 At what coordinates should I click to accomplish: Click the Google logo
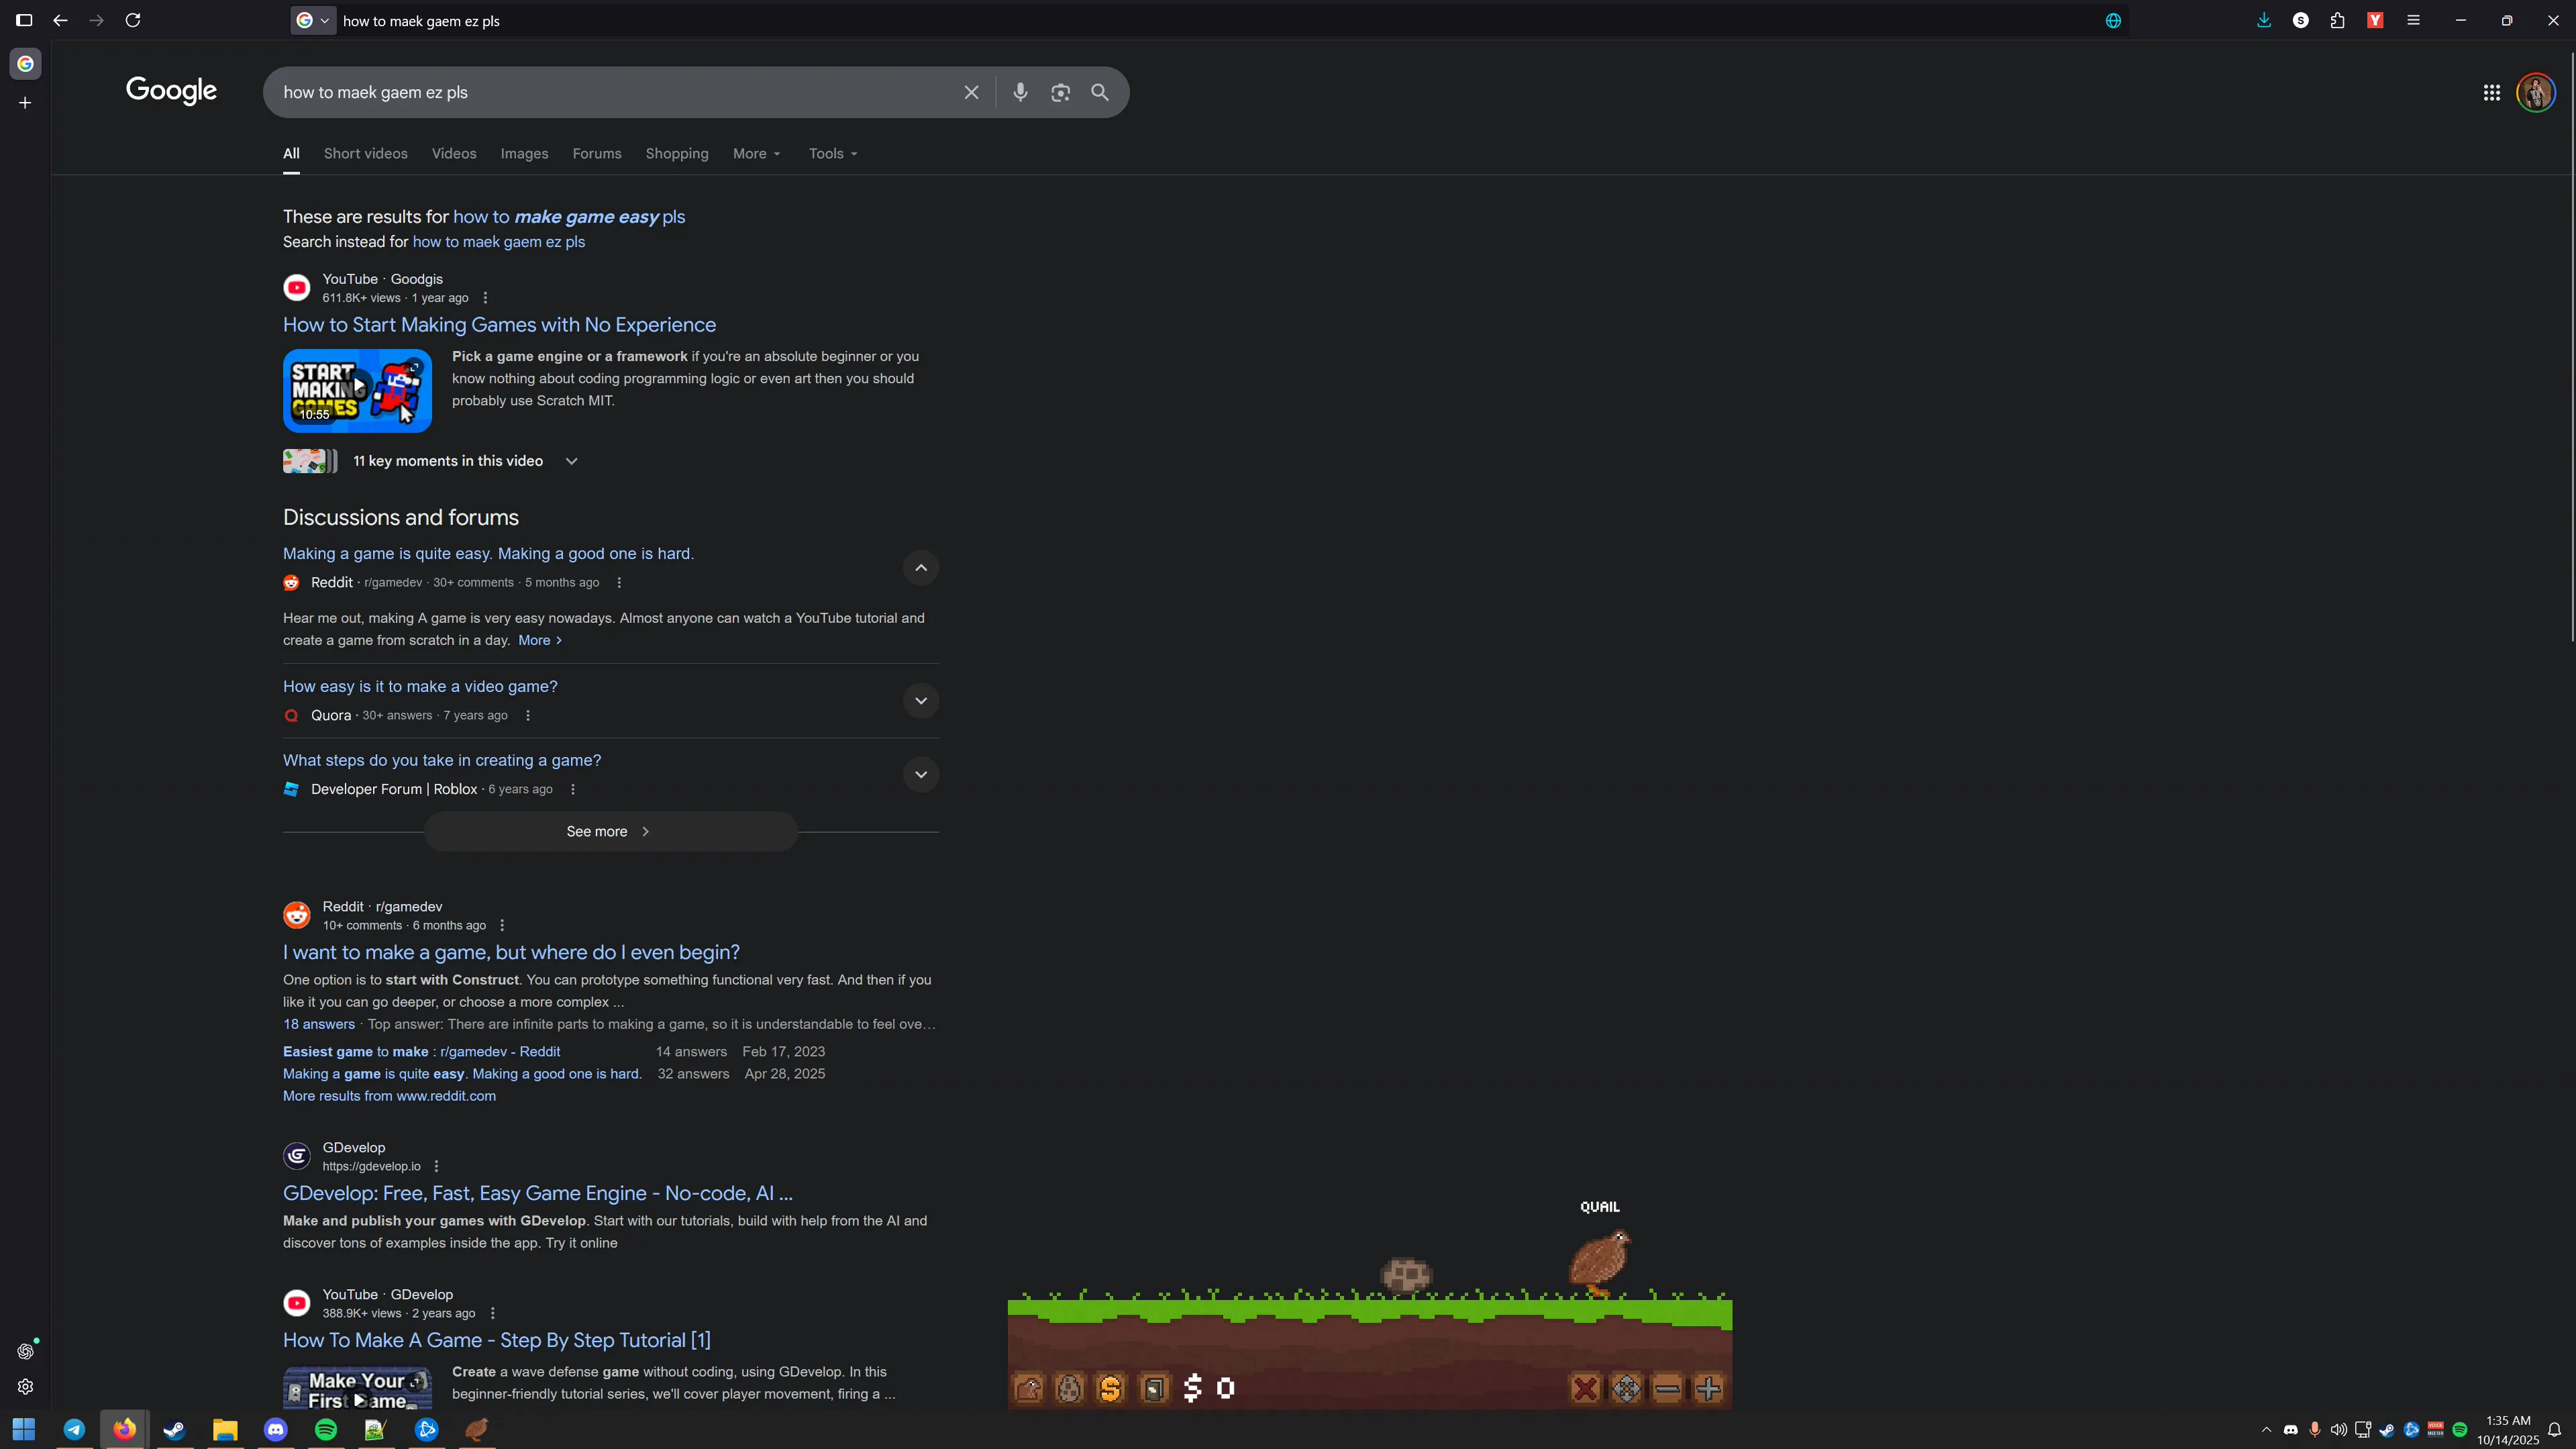coord(171,91)
